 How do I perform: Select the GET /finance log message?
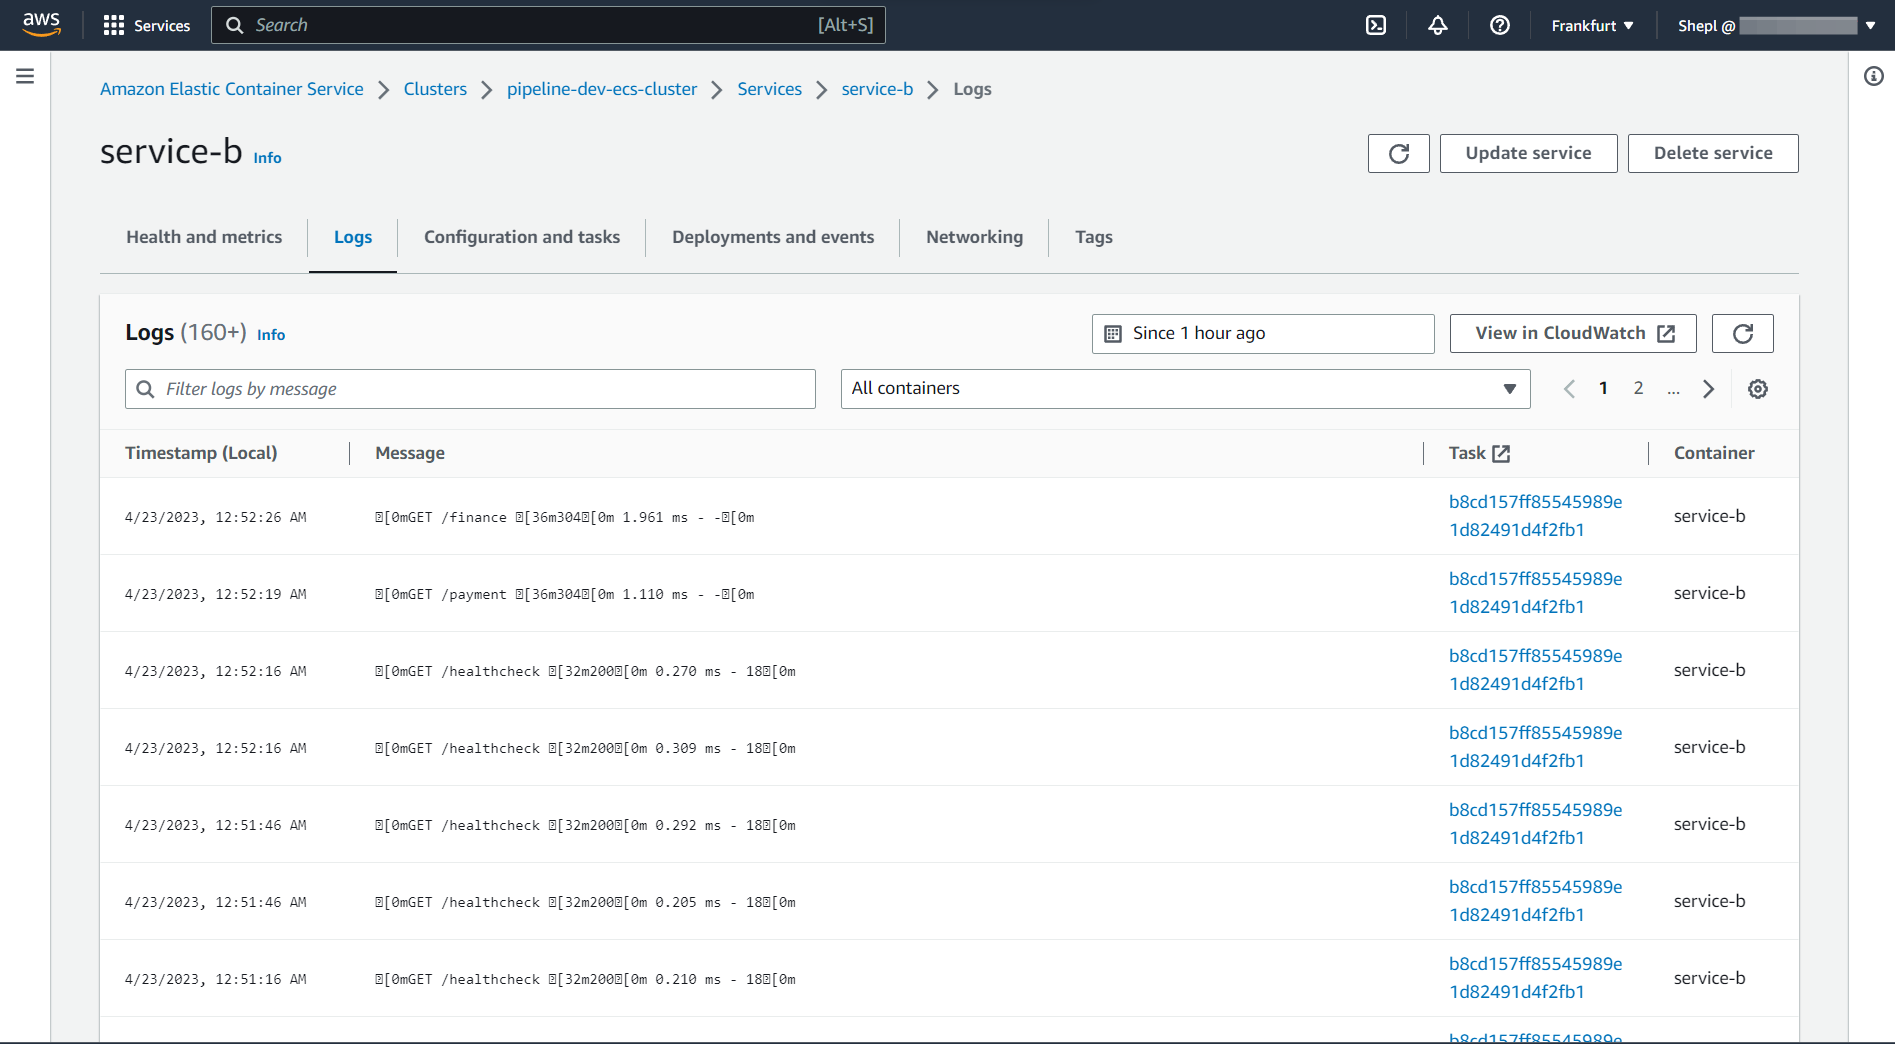pyautogui.click(x=565, y=517)
